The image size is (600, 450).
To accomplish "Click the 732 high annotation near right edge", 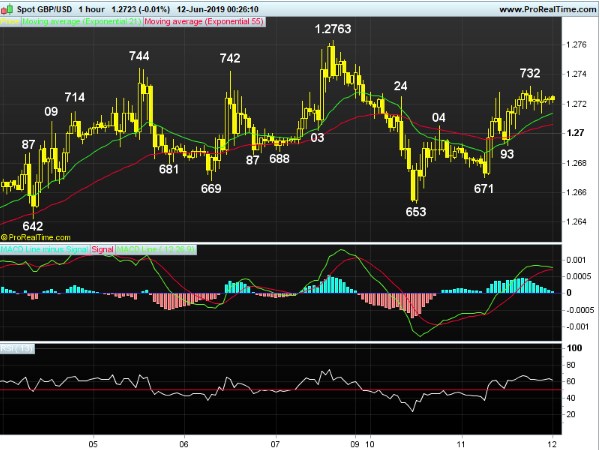I will pyautogui.click(x=530, y=74).
